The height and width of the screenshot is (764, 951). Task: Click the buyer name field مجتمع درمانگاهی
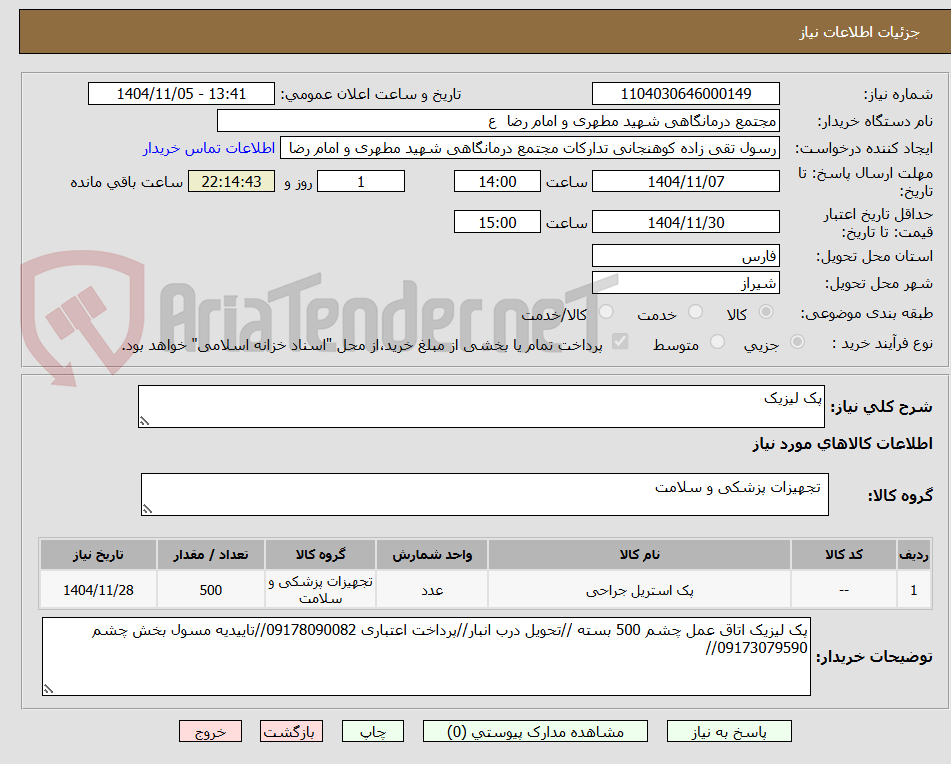[499, 121]
